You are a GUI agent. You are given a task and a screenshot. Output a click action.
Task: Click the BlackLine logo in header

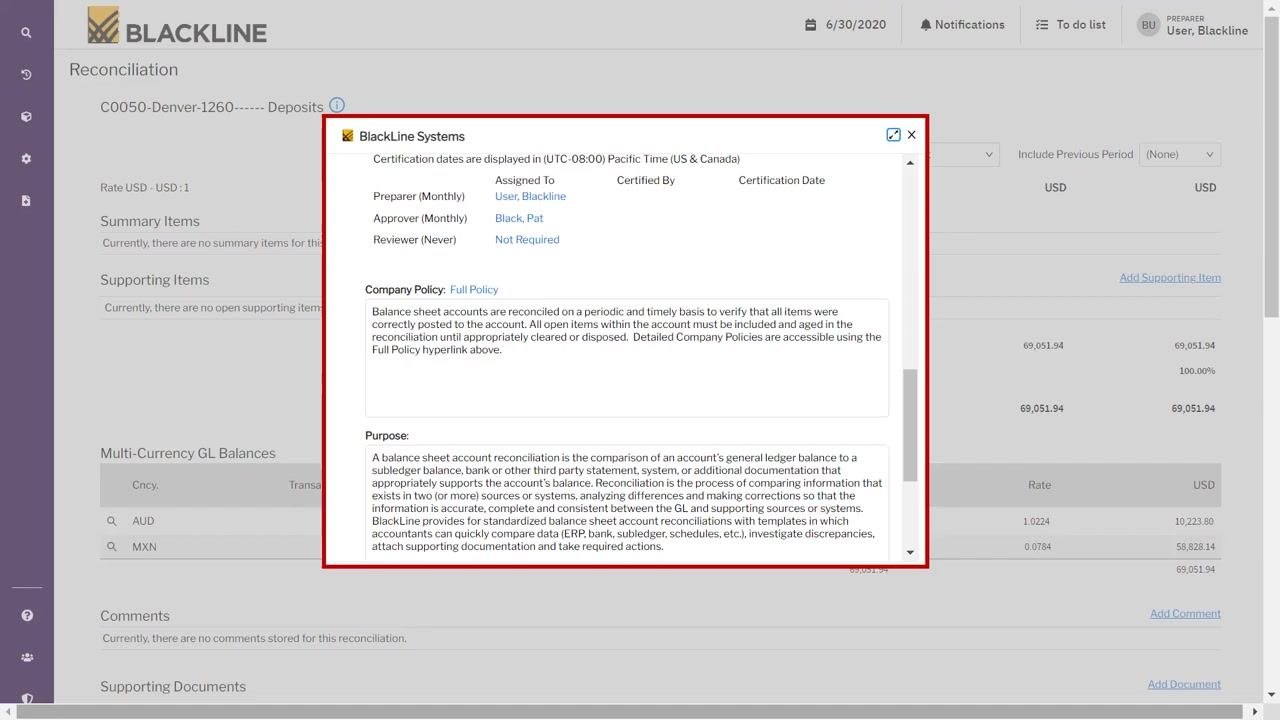pos(177,26)
